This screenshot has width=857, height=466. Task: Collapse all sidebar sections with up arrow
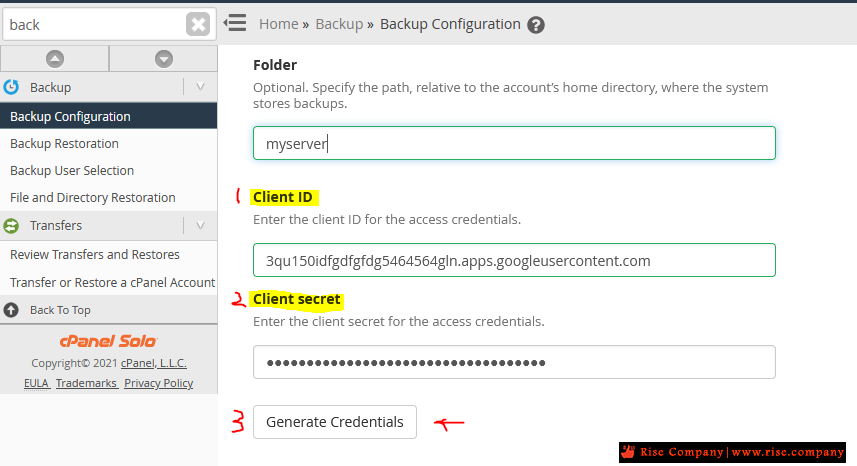pos(55,58)
